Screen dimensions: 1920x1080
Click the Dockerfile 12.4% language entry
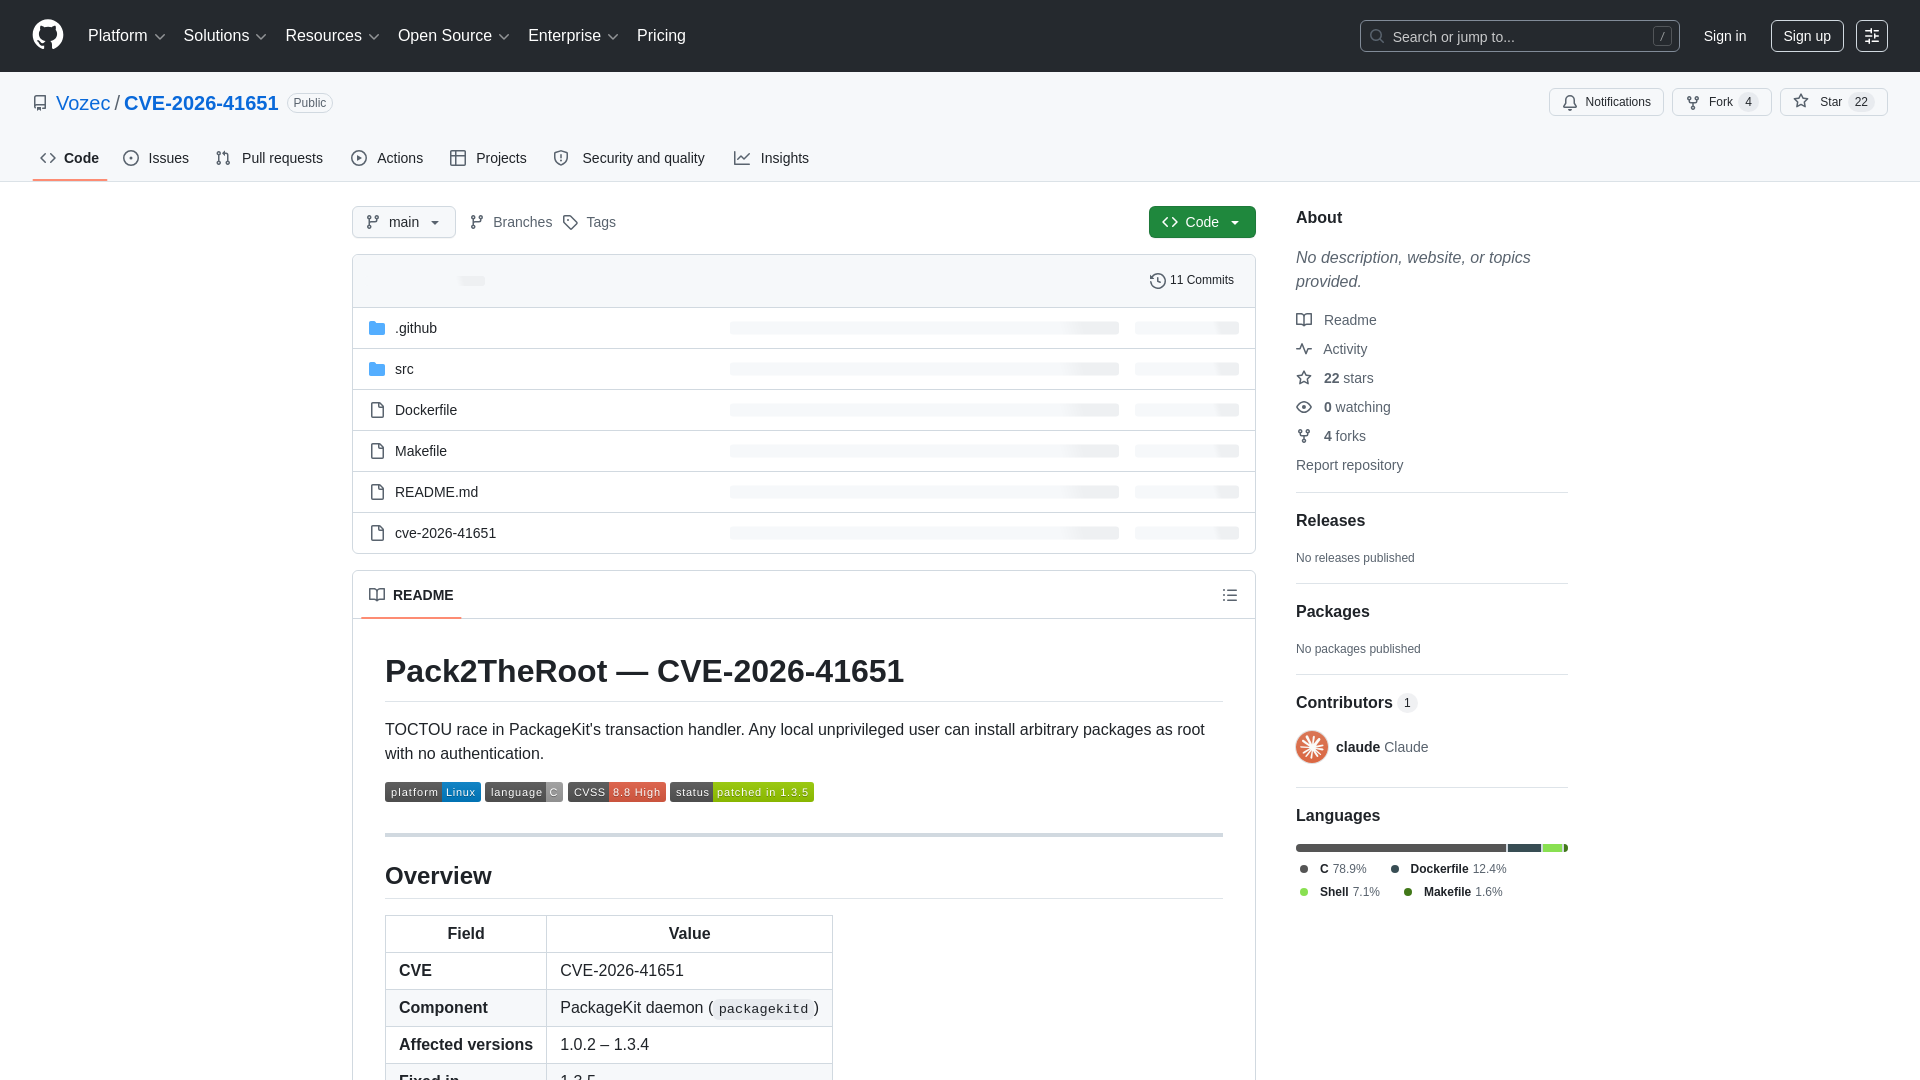[1448, 869]
